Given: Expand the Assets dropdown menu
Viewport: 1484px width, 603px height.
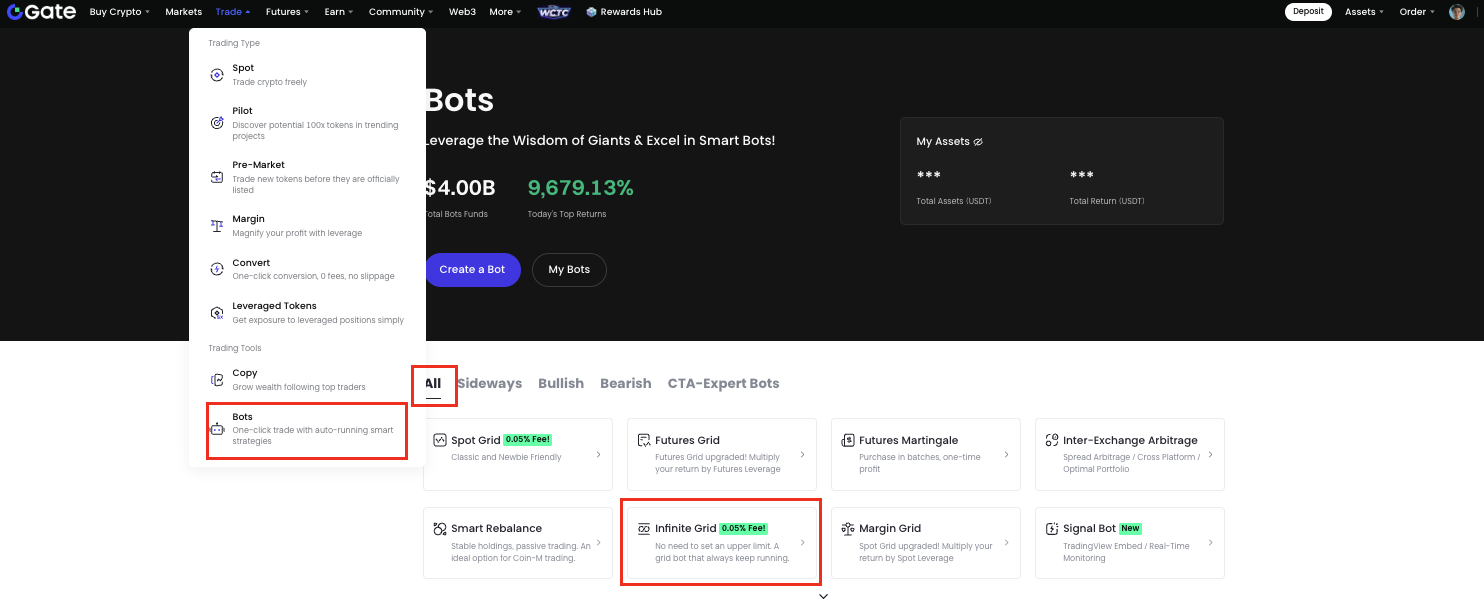Looking at the screenshot, I should (1364, 12).
